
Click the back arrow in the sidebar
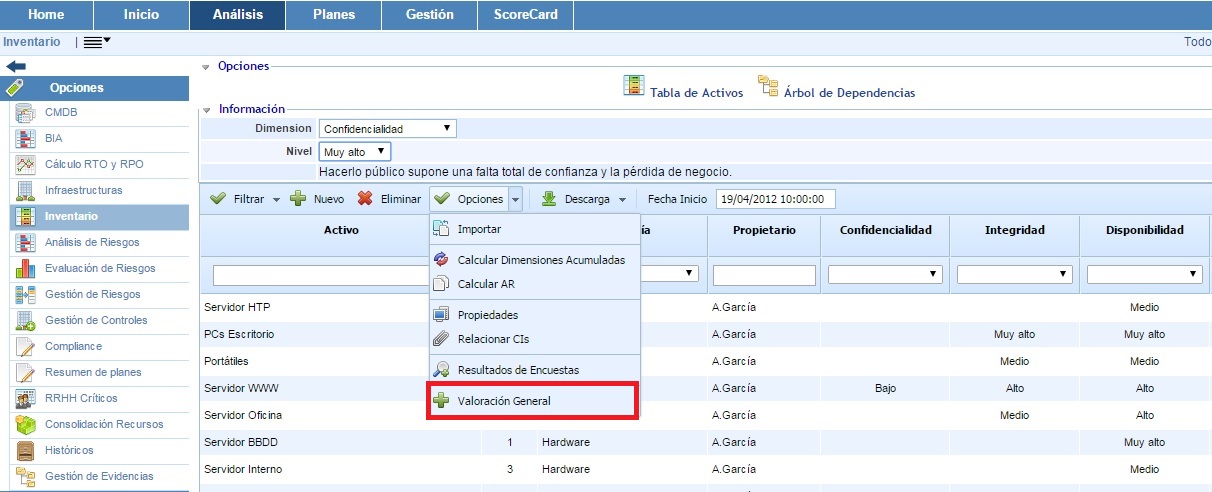click(16, 65)
